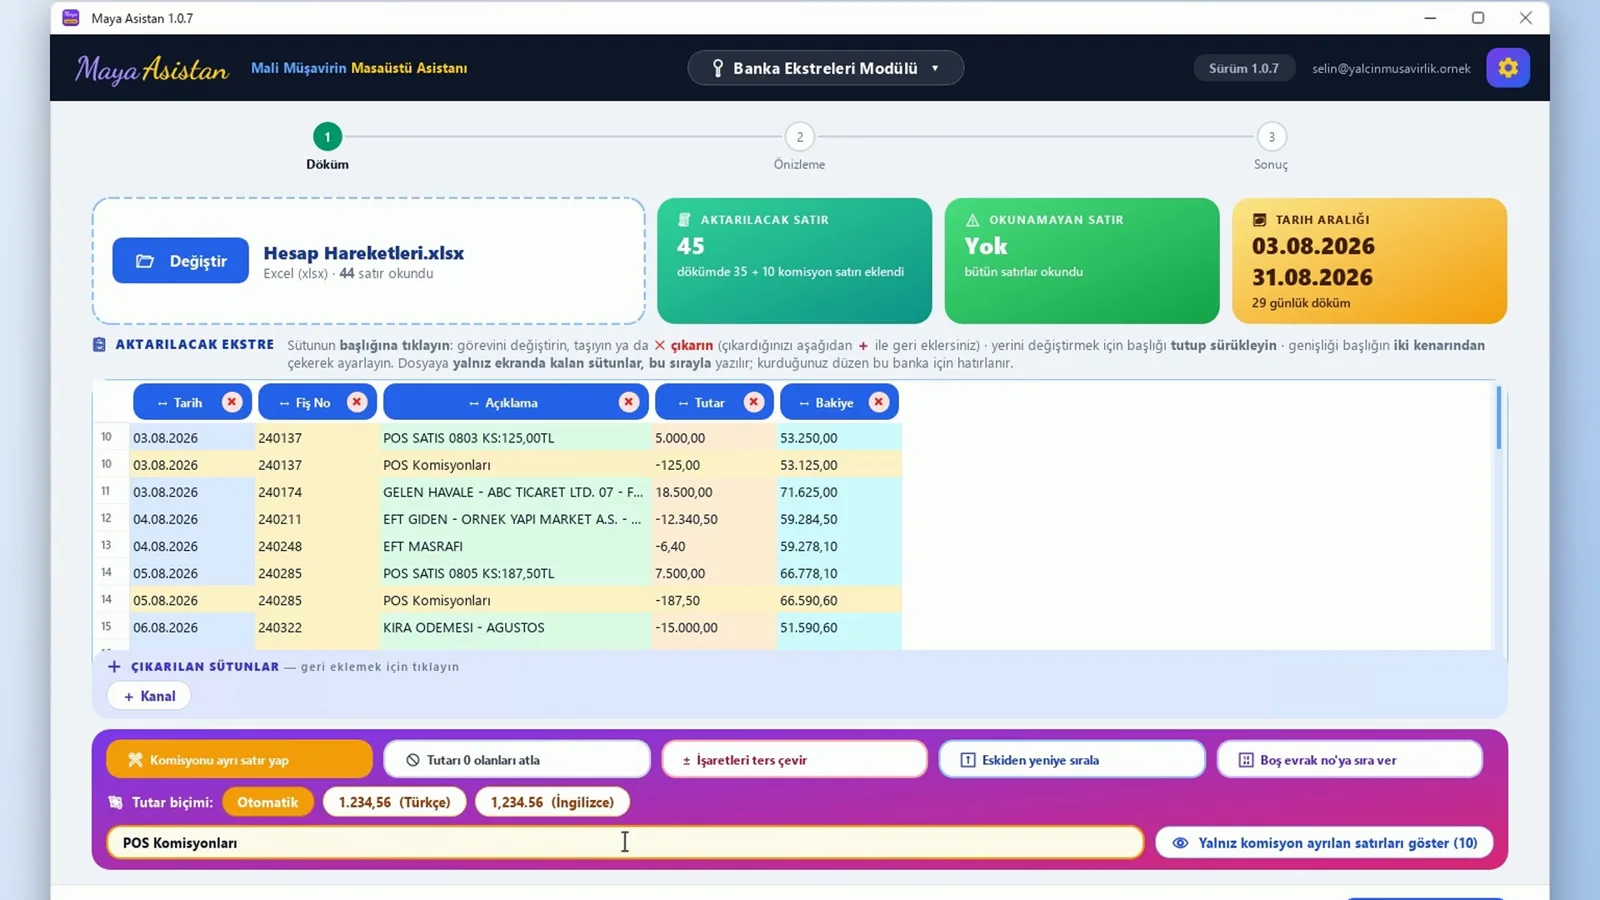Open the Banka Ekstreleri Modülü dropdown

click(x=825, y=68)
